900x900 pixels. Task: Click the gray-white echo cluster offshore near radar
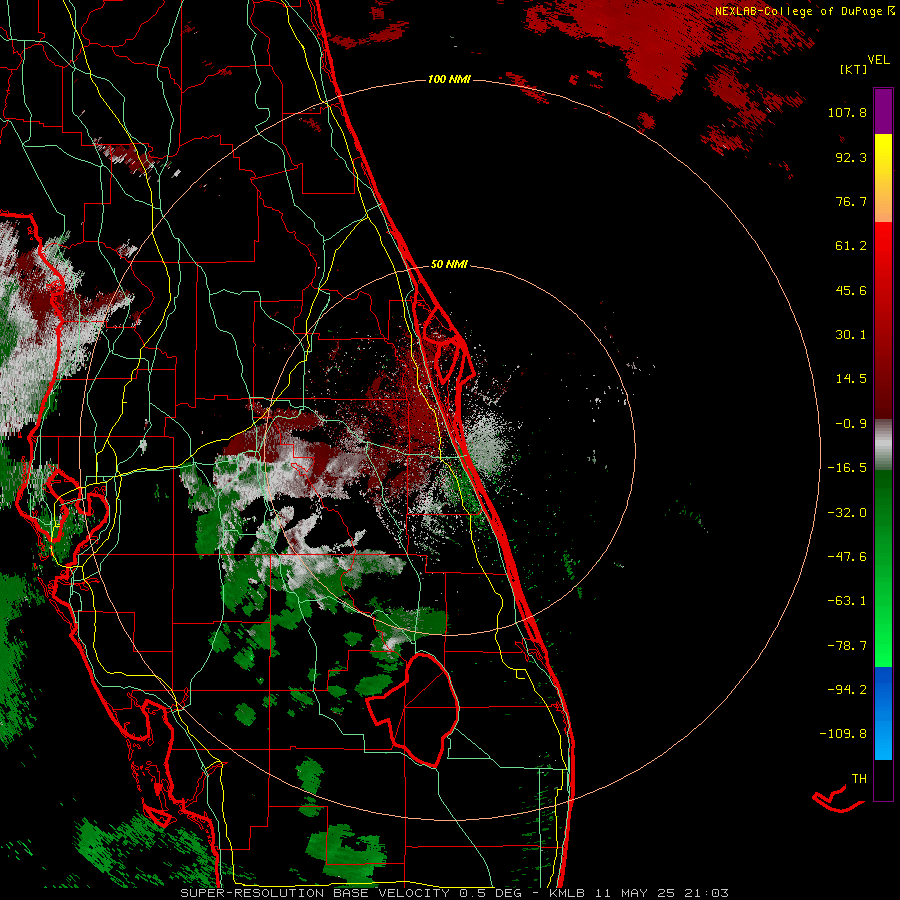[487, 442]
